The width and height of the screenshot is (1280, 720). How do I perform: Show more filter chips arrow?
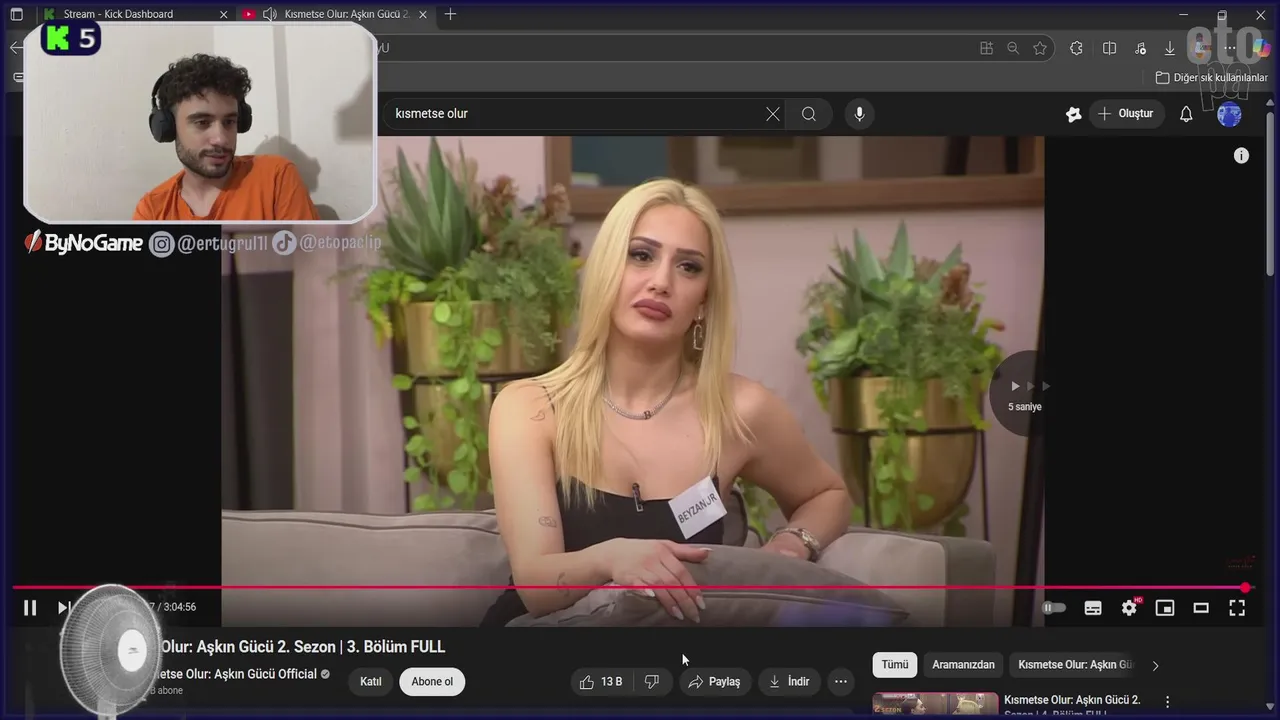point(1155,666)
